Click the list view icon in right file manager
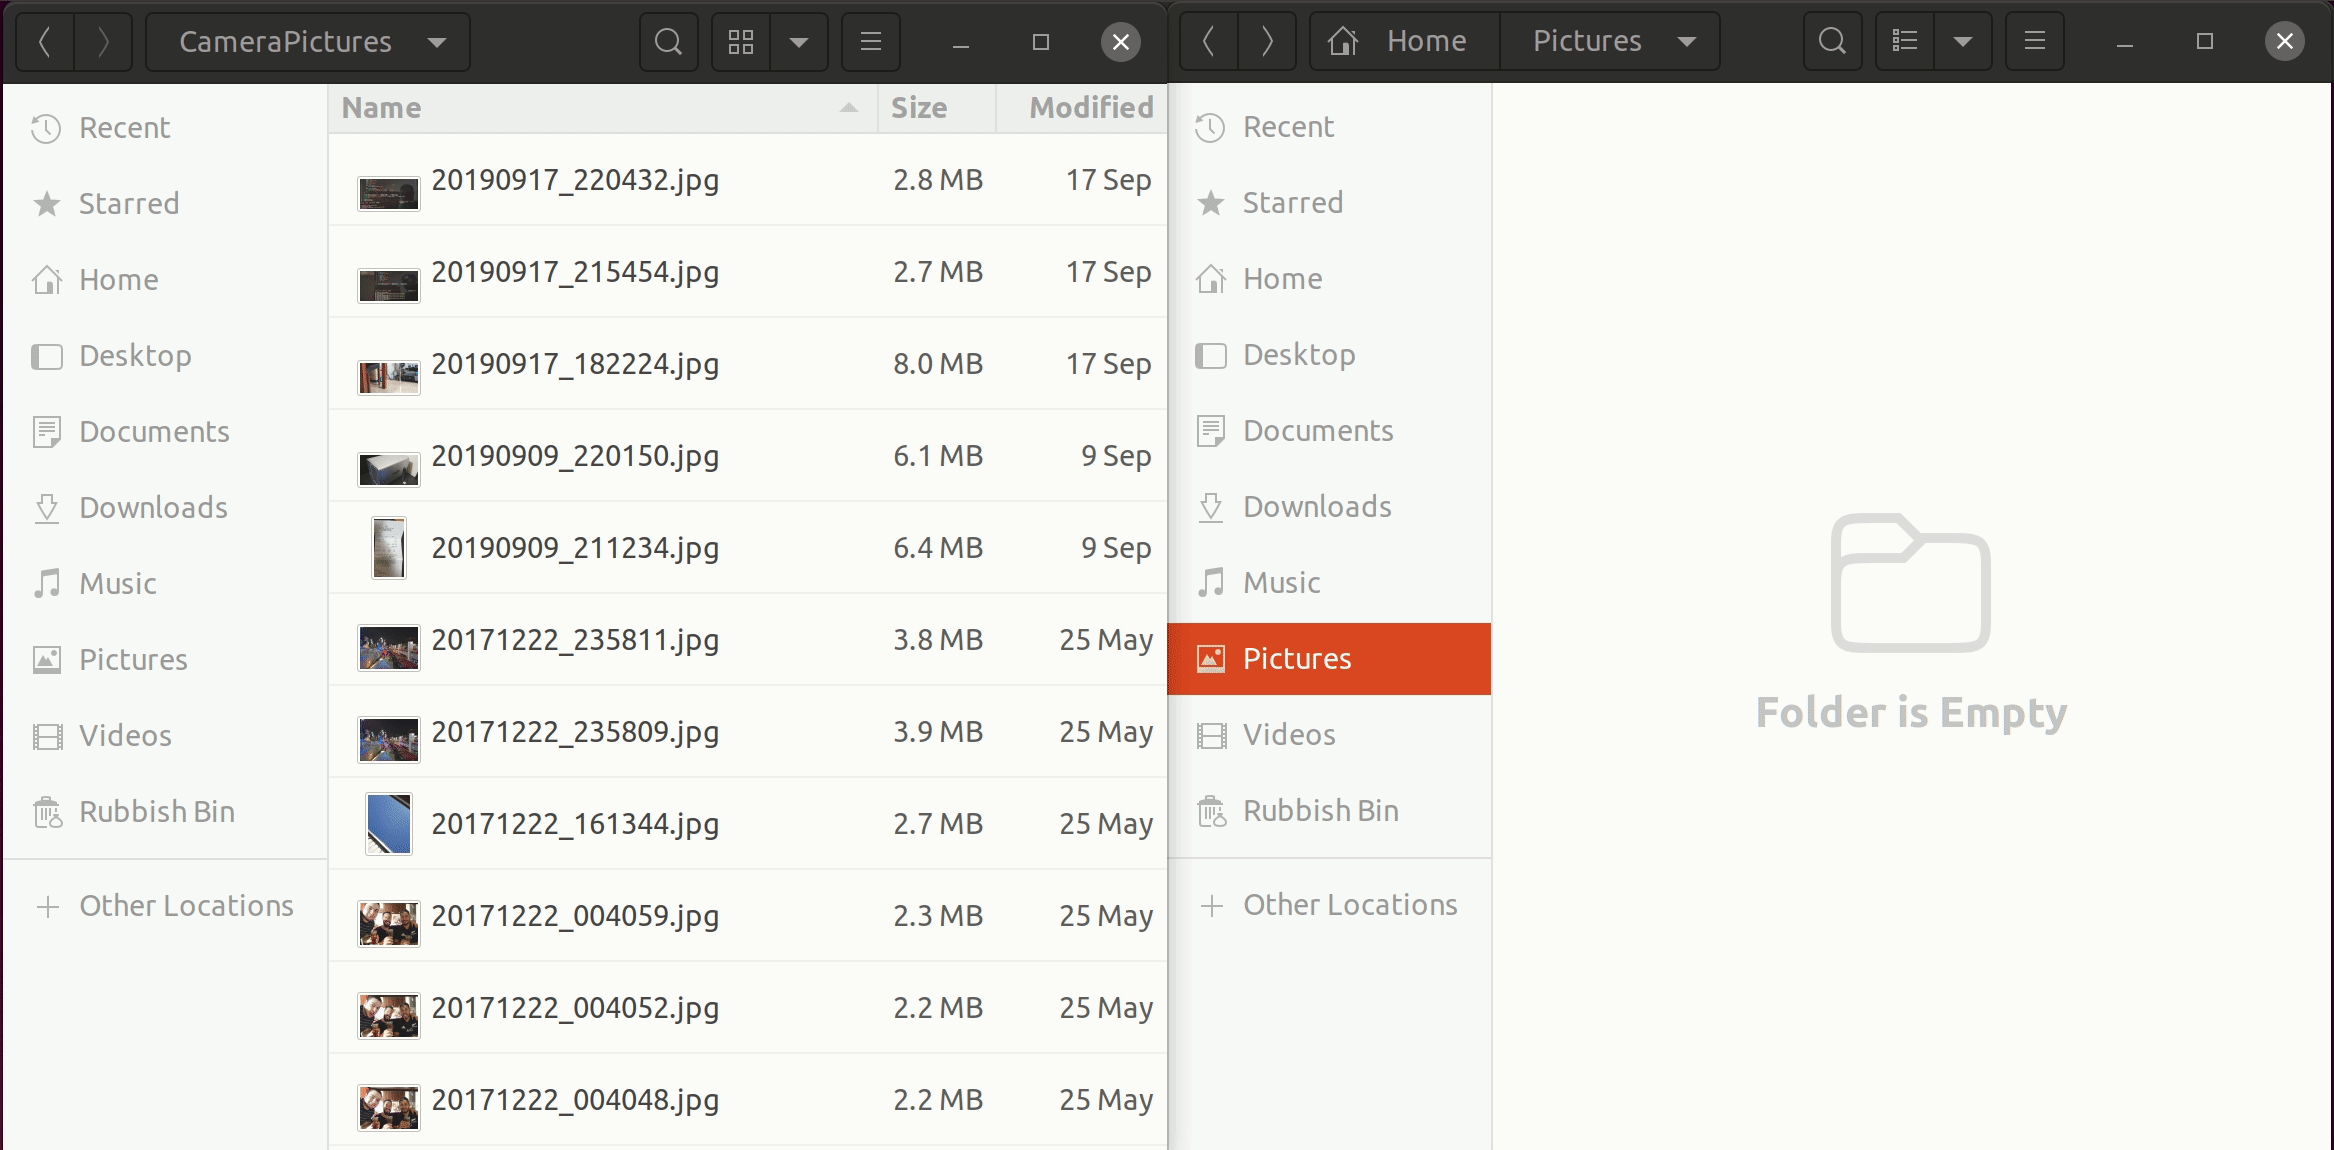The image size is (2334, 1150). pyautogui.click(x=1907, y=40)
